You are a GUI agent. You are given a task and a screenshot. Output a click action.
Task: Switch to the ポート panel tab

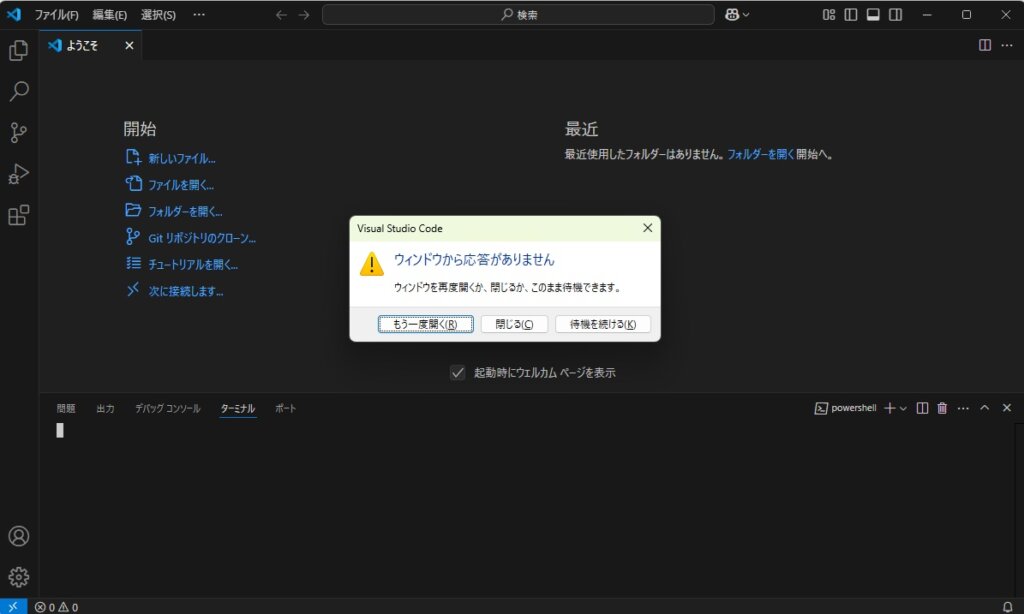285,408
